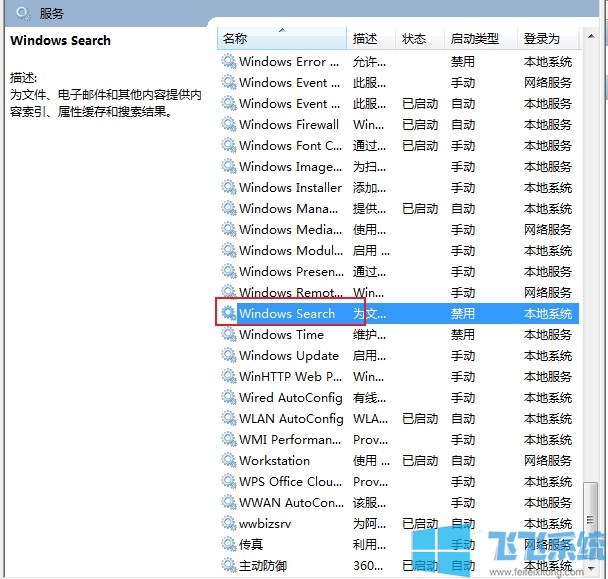Click the gear icon beside Windows Firewall

[x=229, y=125]
